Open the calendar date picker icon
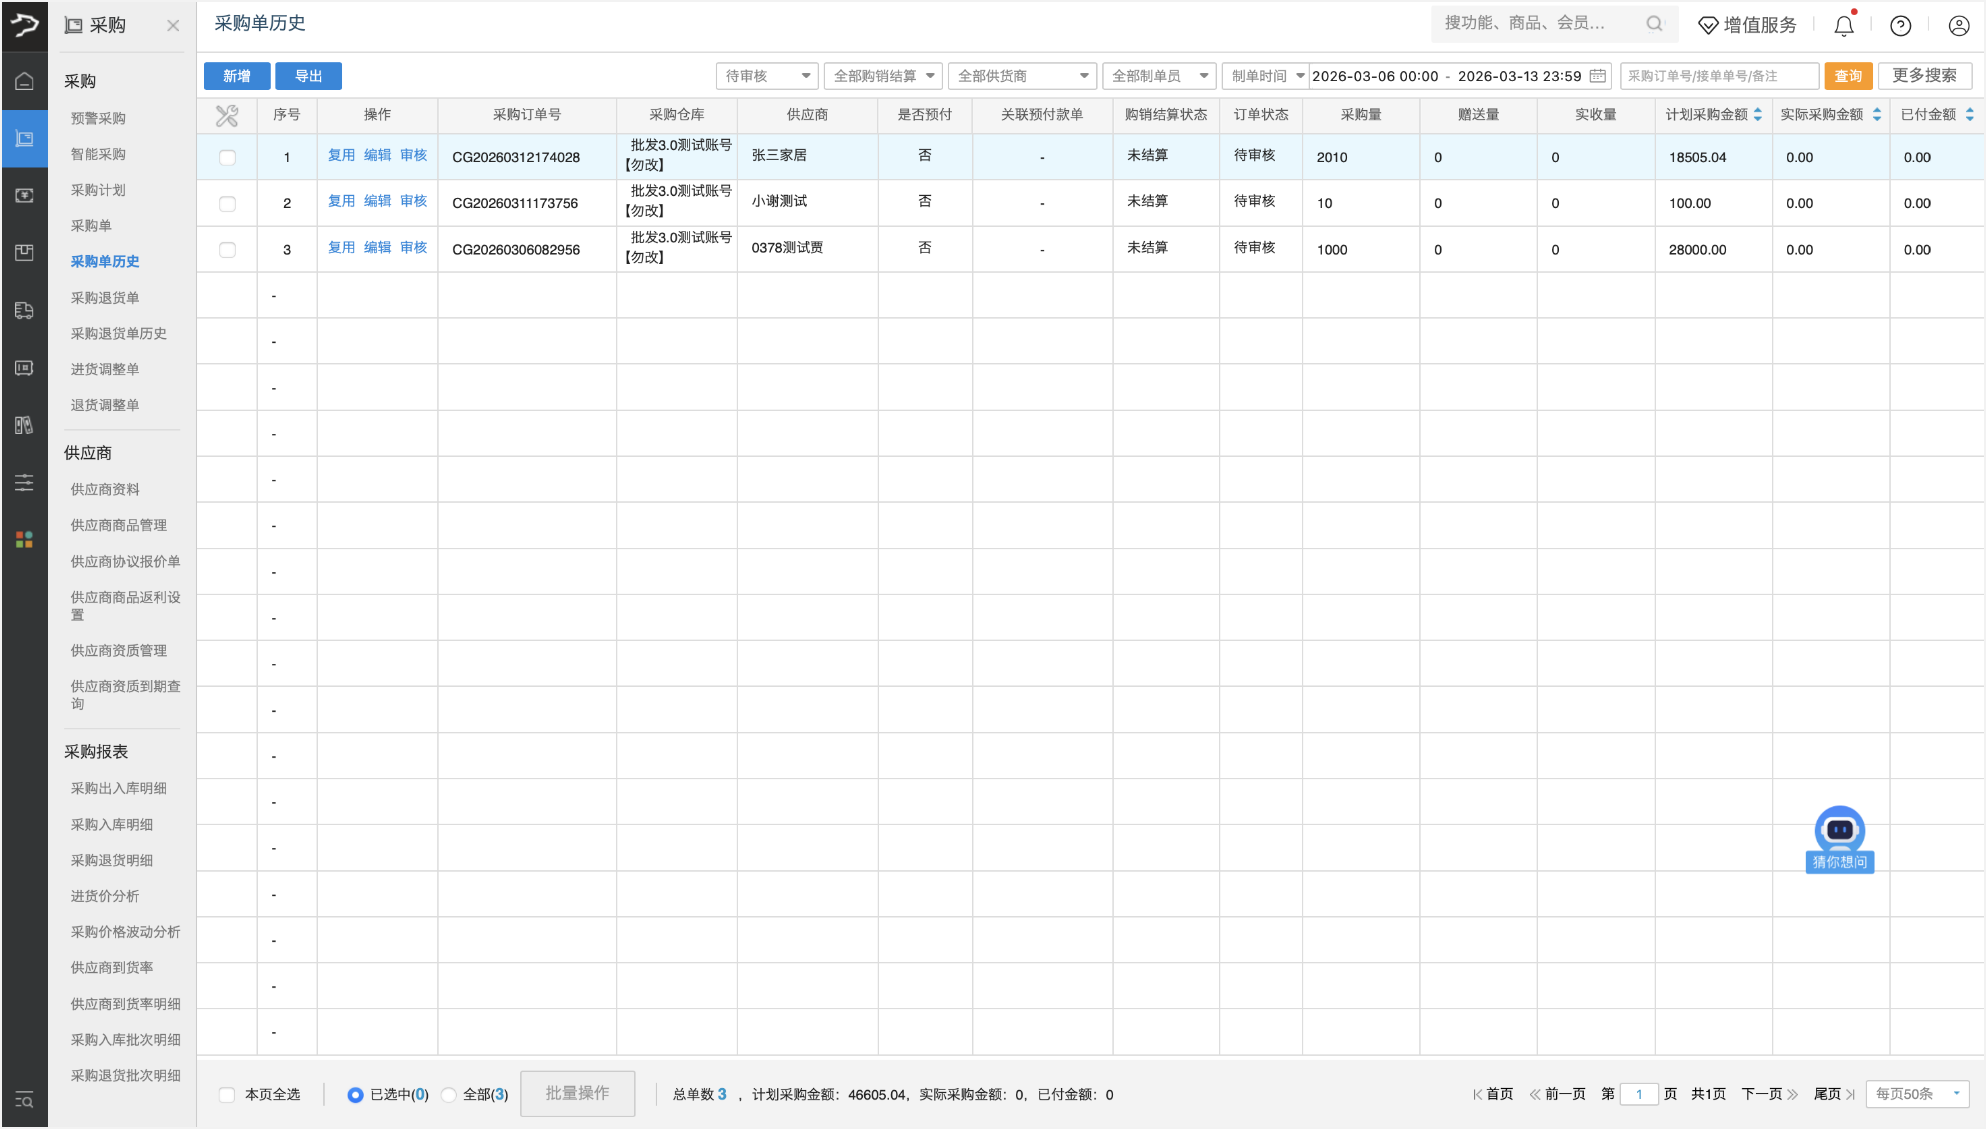Viewport: 1986px width, 1130px height. click(x=1597, y=76)
